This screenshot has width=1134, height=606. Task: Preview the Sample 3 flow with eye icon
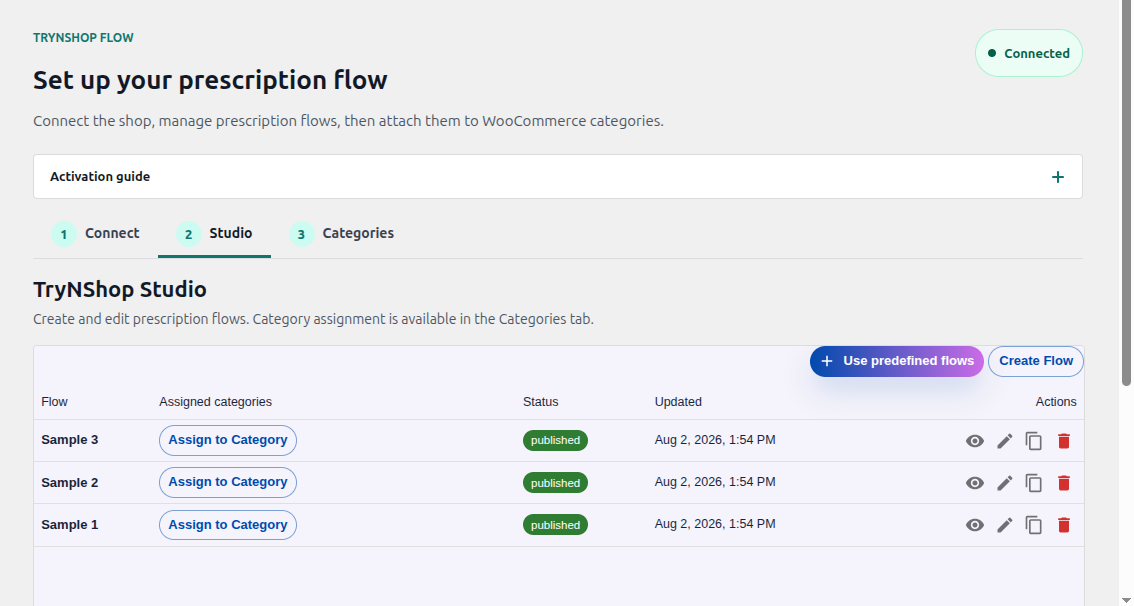click(974, 441)
